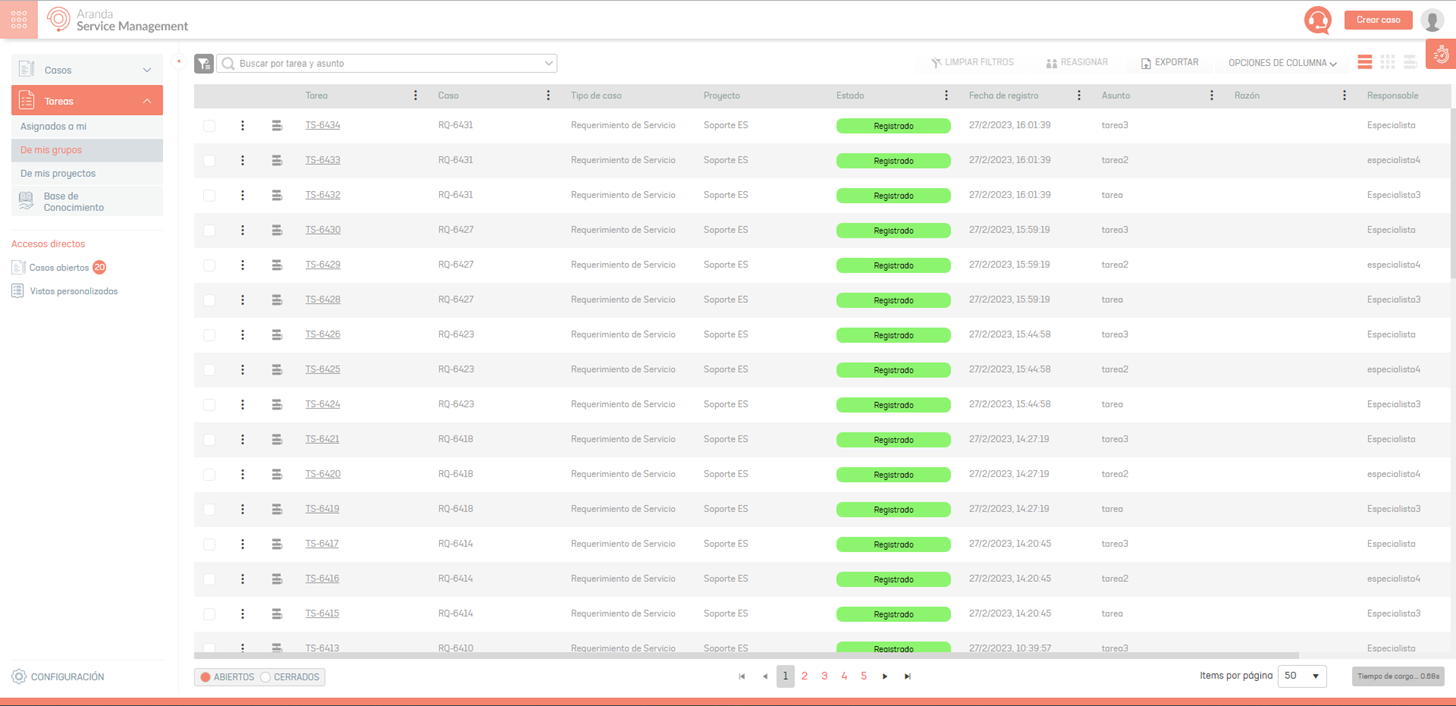Viewport: 1456px width, 706px height.
Task: Select De mis proyectos in sidebar
Action: [58, 173]
